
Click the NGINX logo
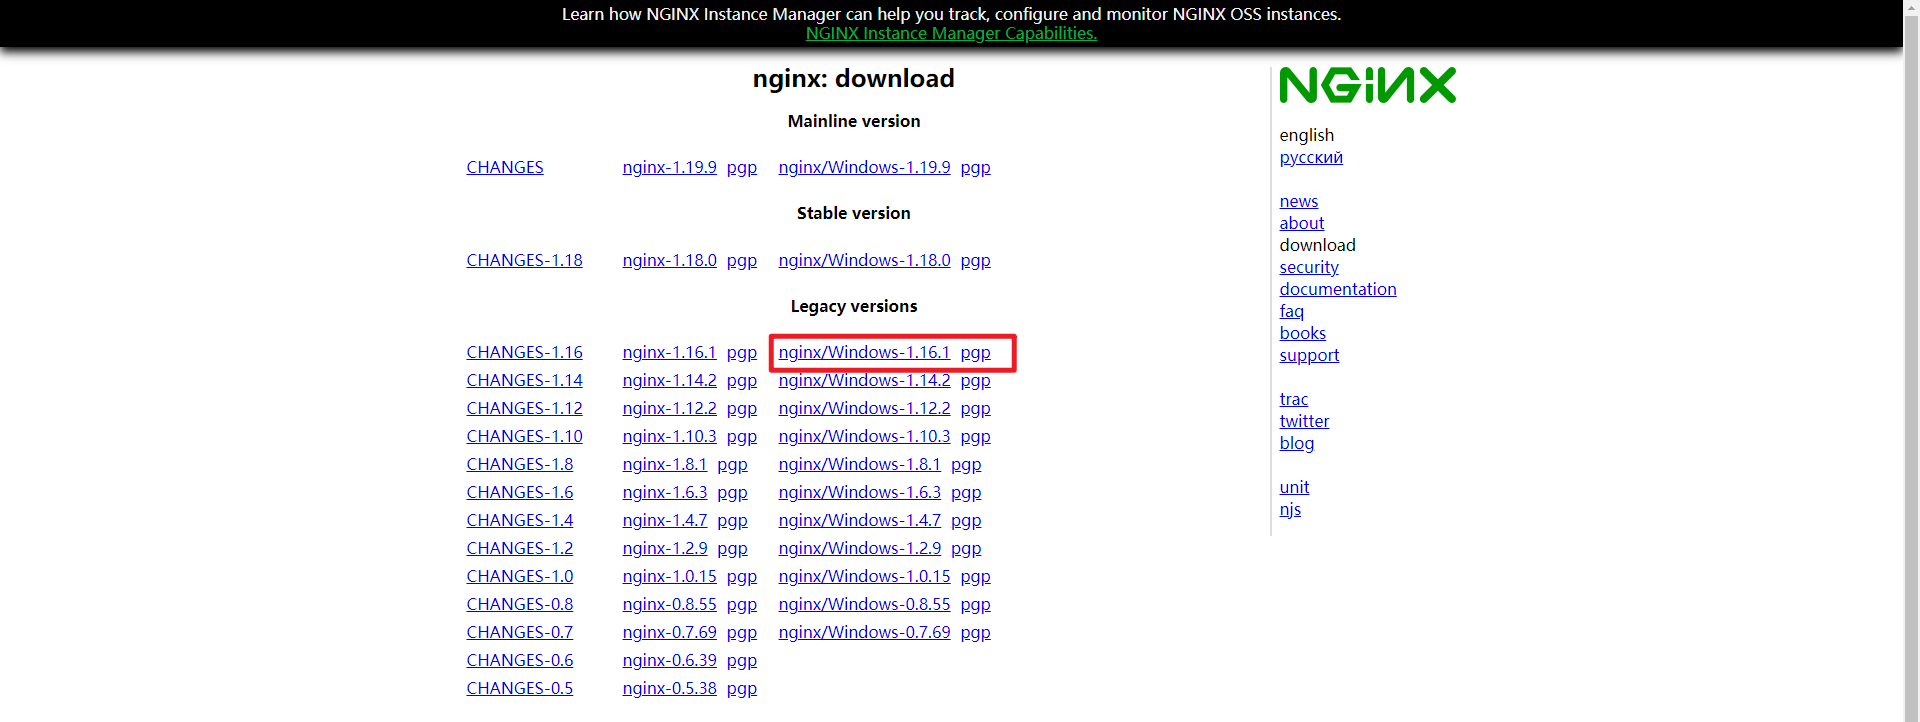pos(1367,85)
